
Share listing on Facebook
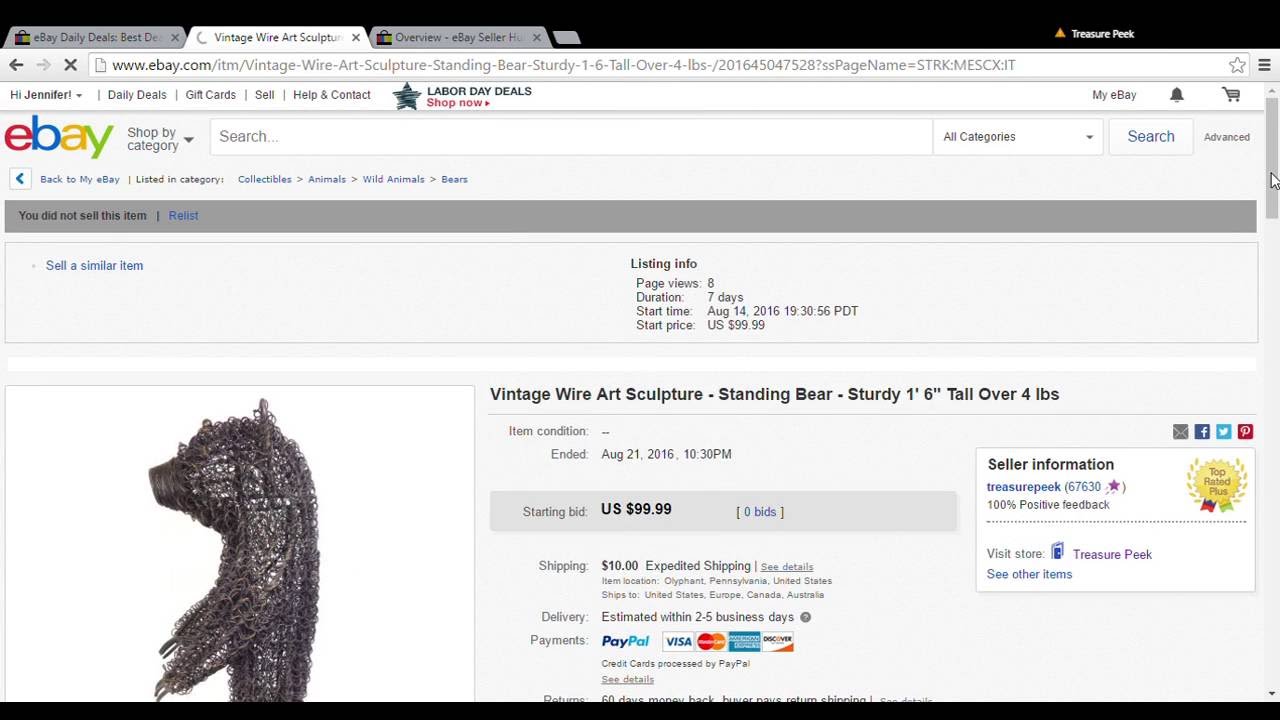tap(1202, 432)
